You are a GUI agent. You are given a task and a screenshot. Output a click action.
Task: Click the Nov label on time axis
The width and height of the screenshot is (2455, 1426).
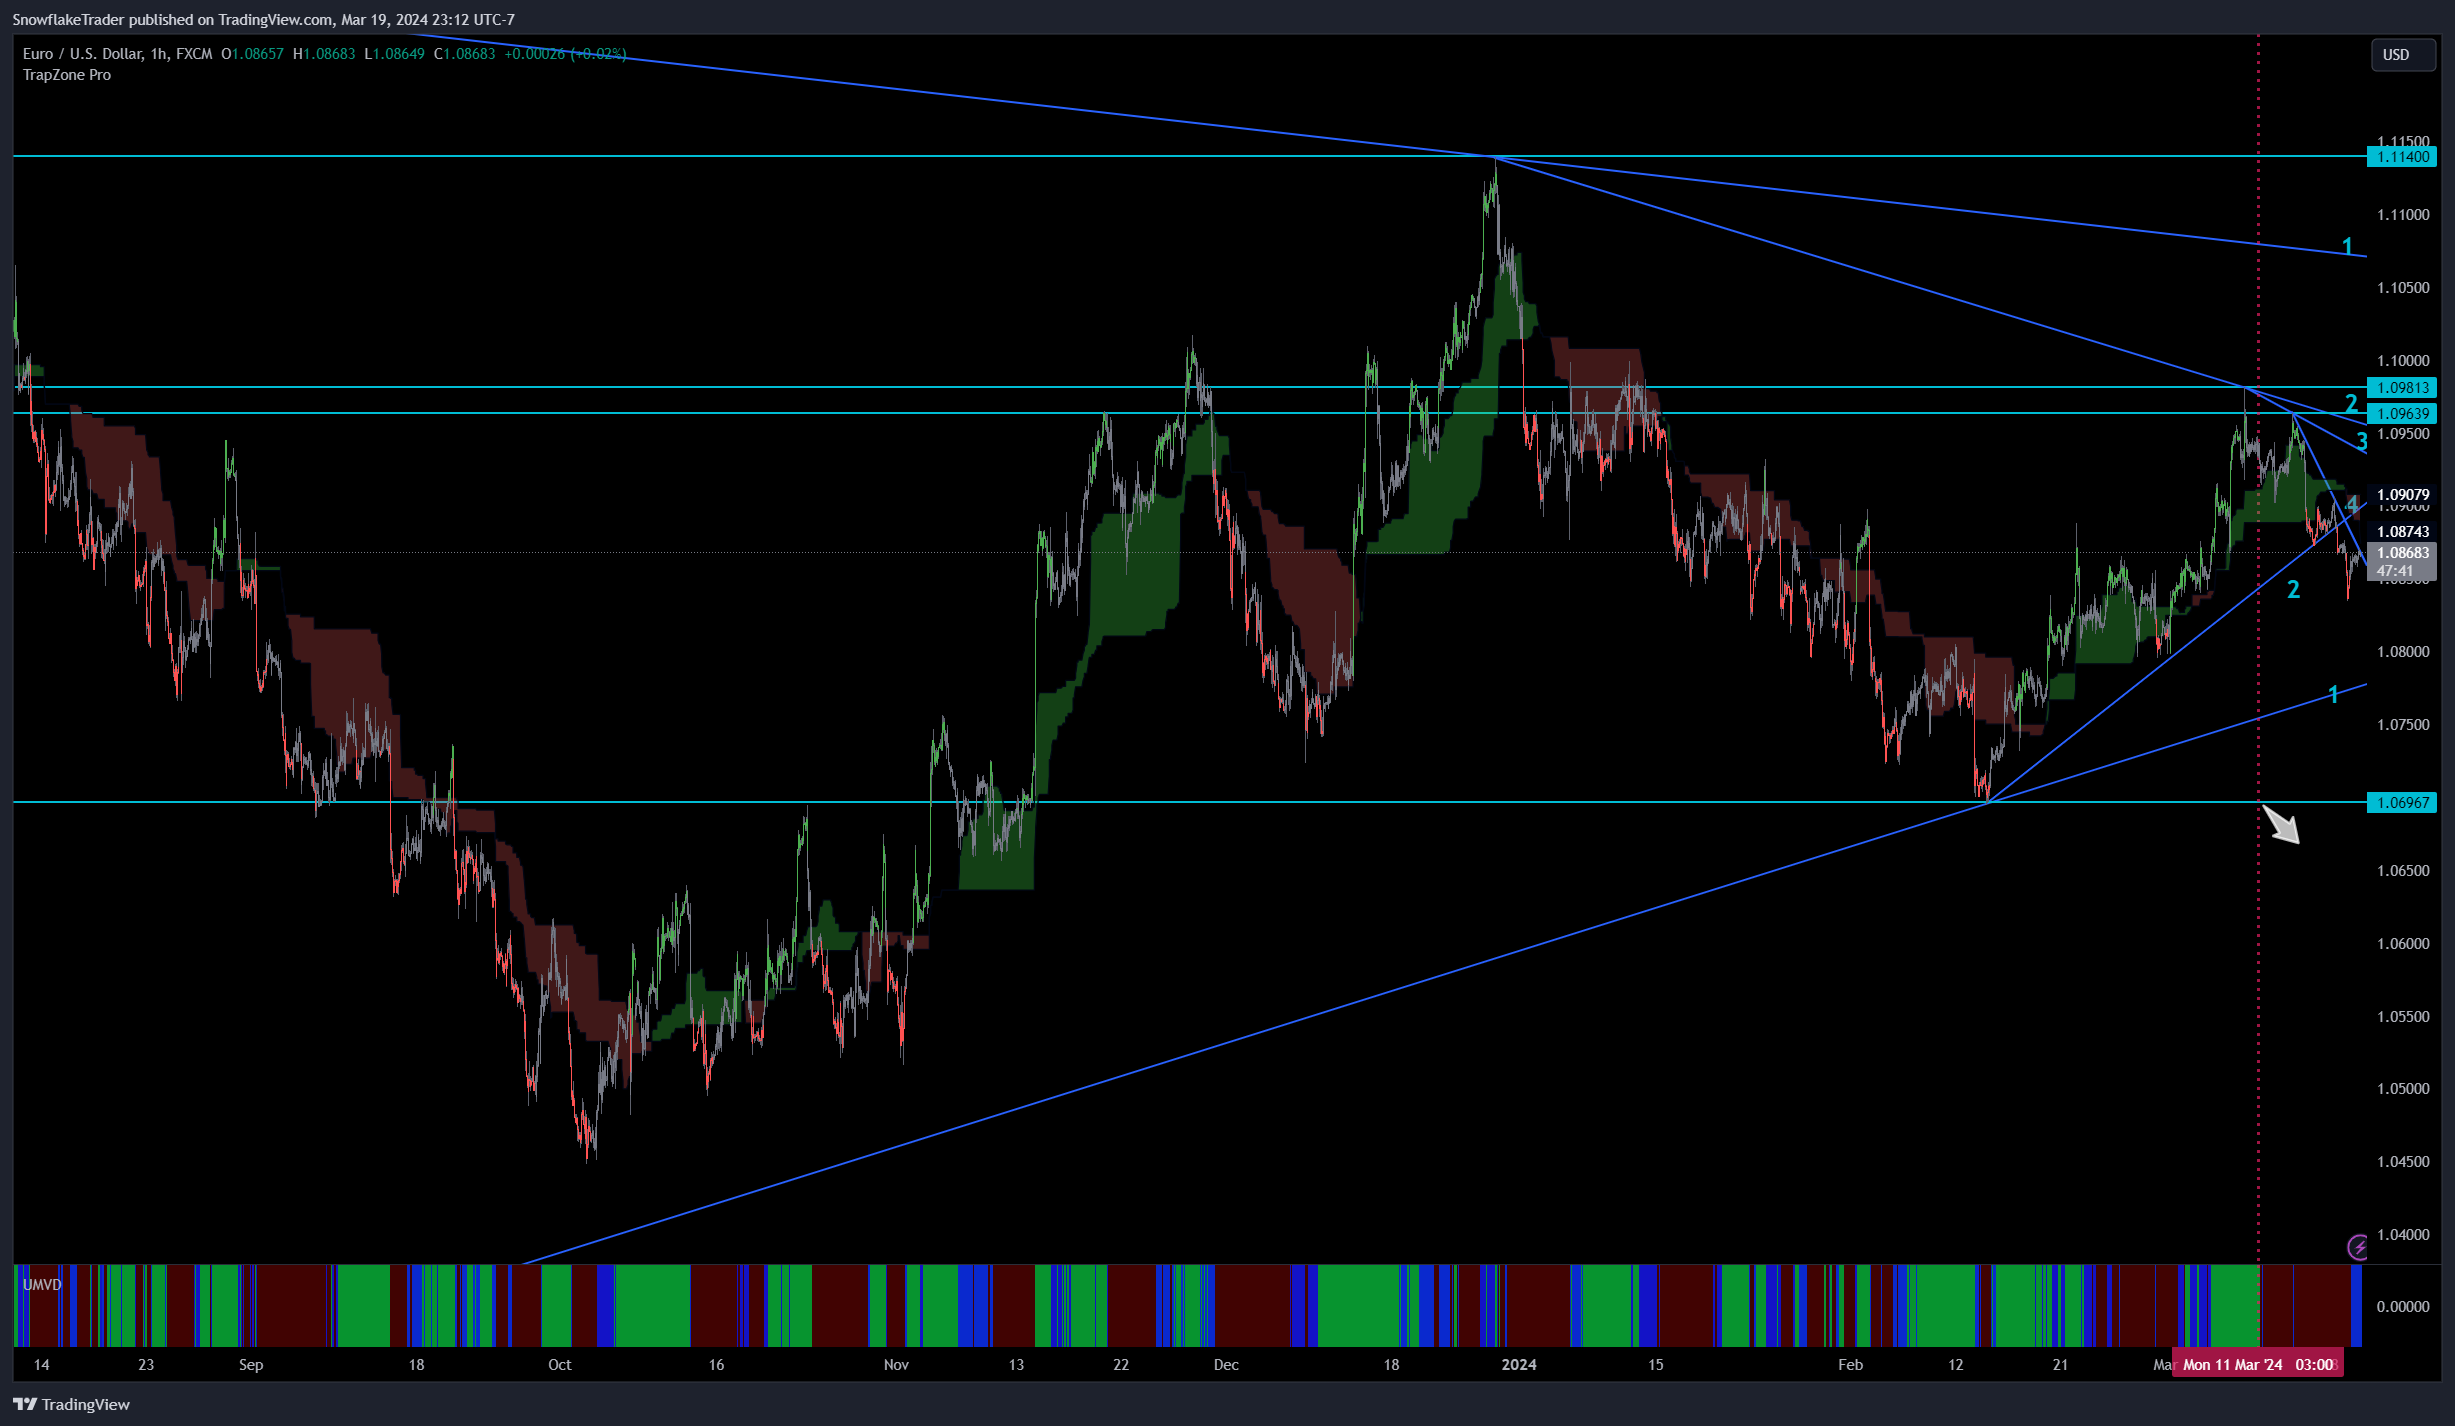coord(896,1365)
